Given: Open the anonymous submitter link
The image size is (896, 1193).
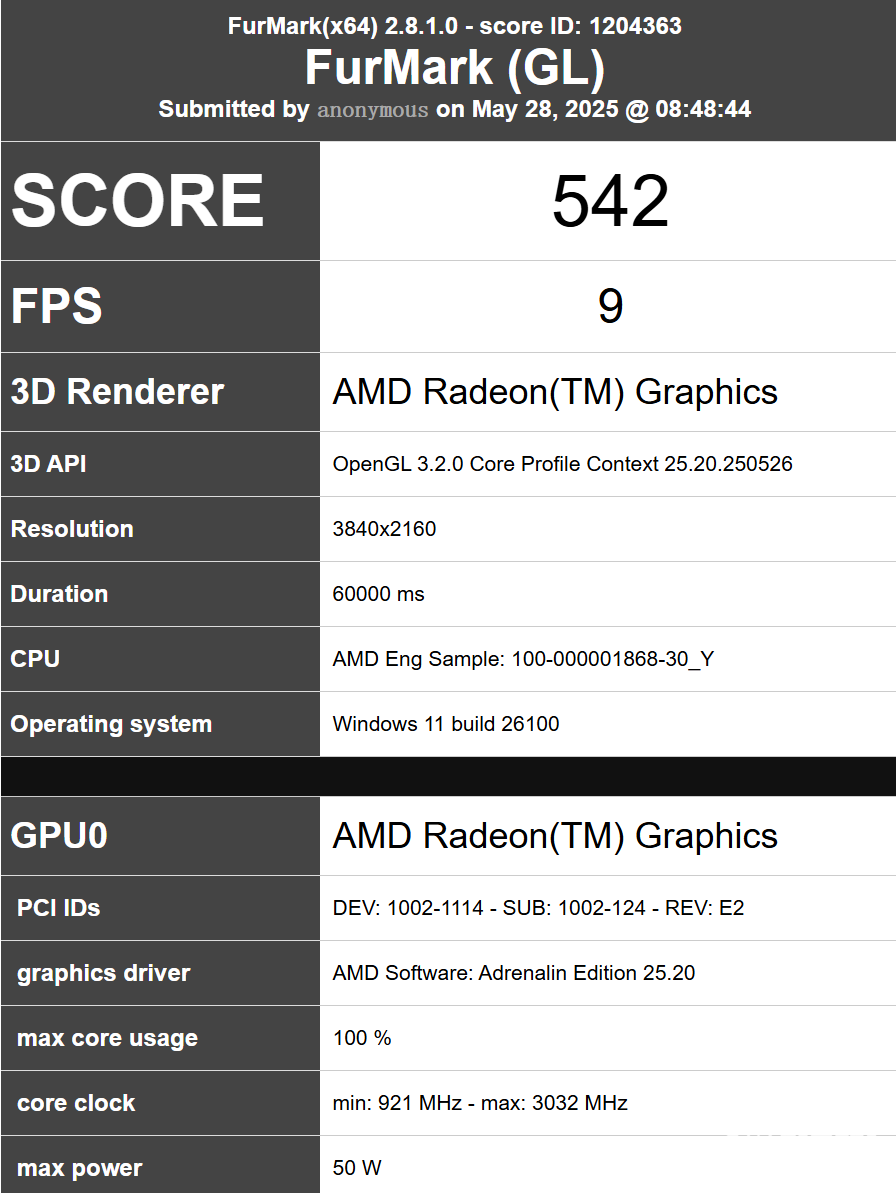Looking at the screenshot, I should 373,110.
